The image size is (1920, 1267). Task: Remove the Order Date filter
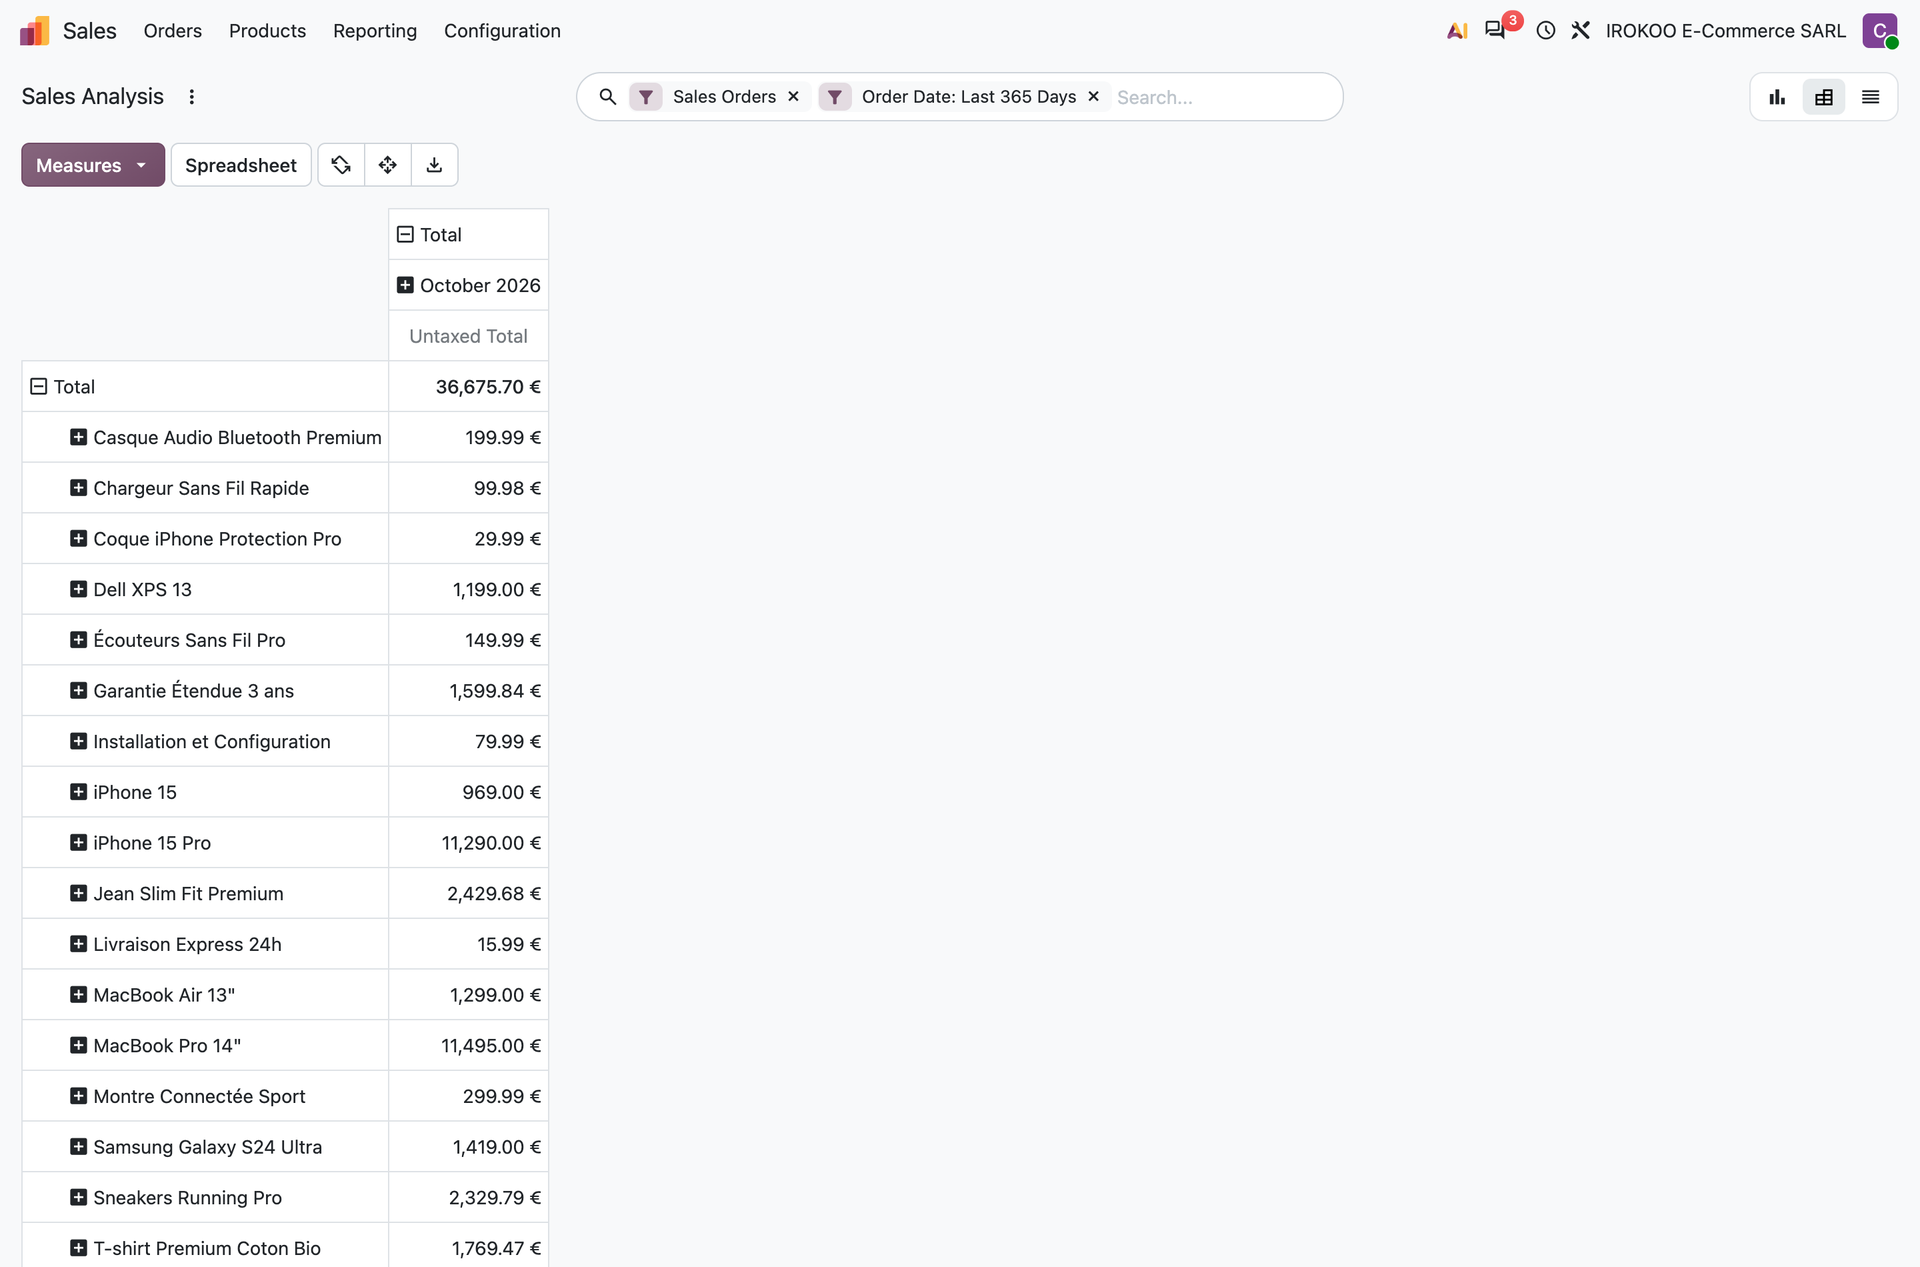pyautogui.click(x=1093, y=97)
